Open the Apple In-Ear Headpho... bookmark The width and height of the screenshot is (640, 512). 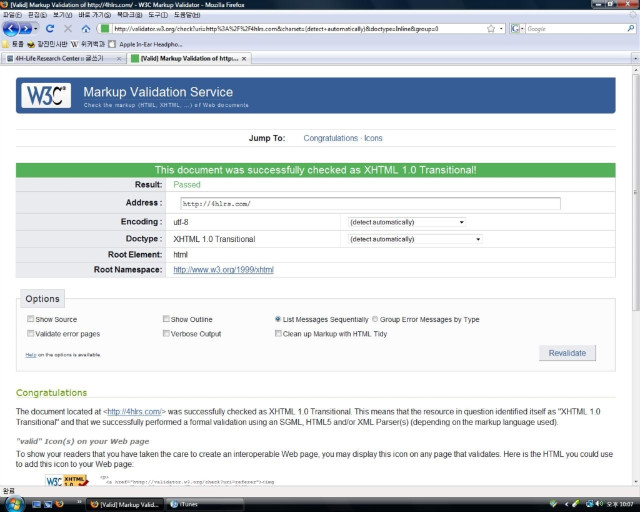[x=146, y=44]
